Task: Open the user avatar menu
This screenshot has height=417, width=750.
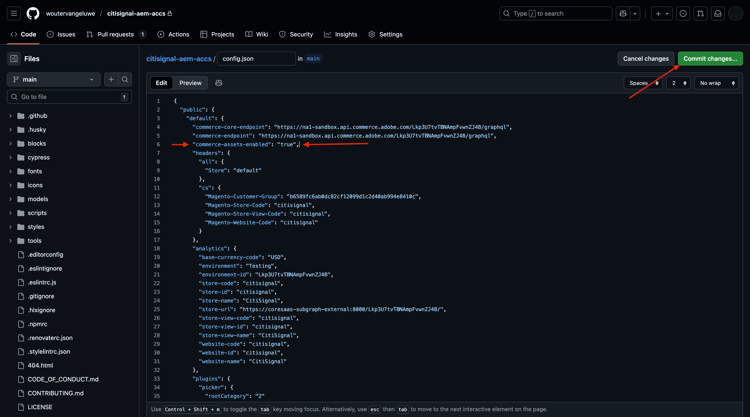Action: point(735,13)
